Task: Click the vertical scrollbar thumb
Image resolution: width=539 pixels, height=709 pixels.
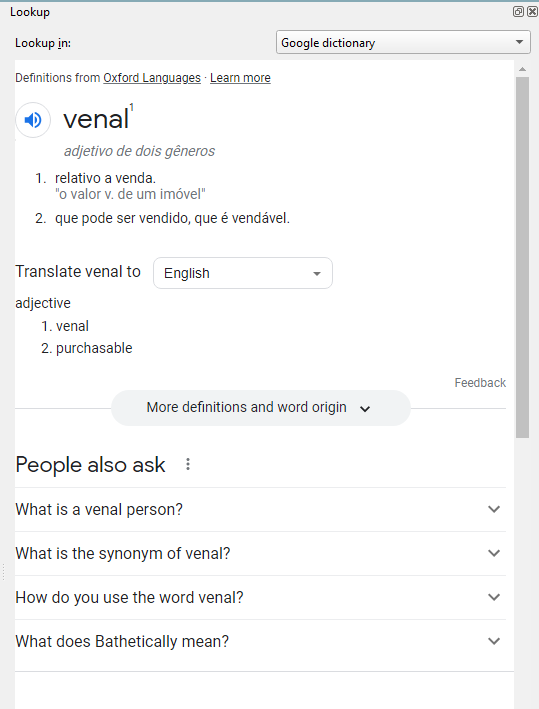Action: (522, 257)
